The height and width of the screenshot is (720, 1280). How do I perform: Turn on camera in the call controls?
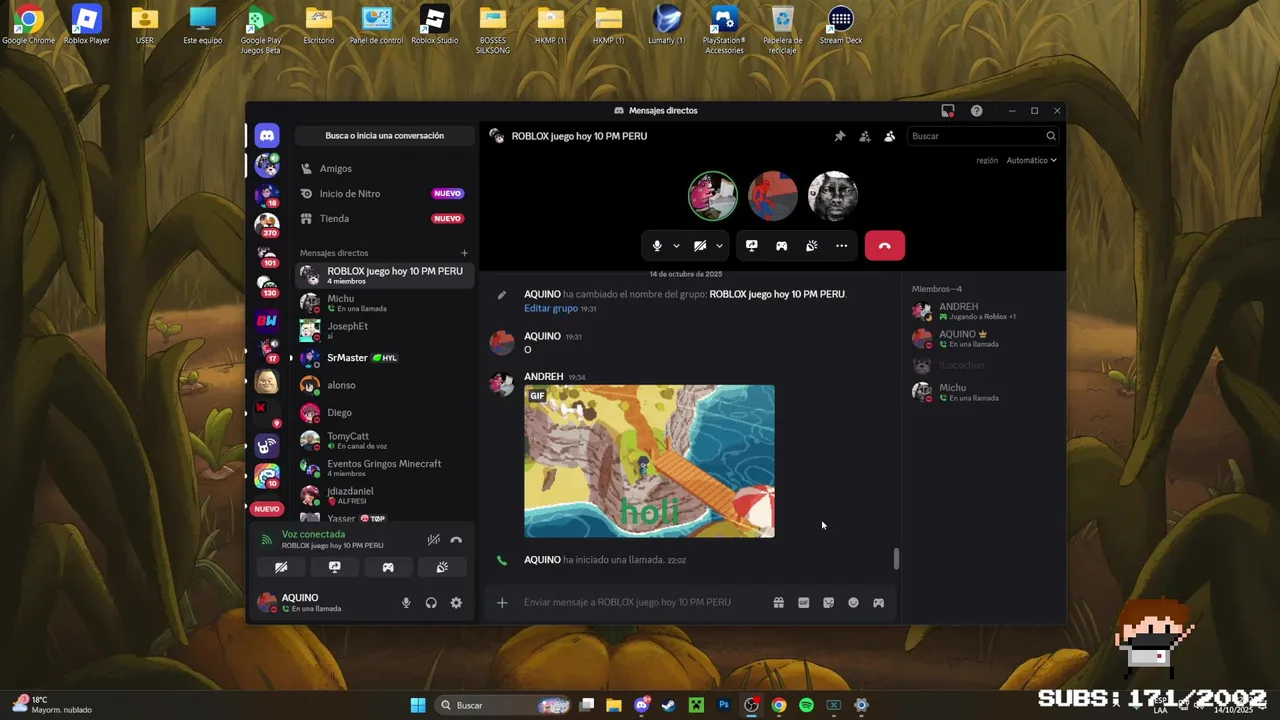(x=700, y=246)
